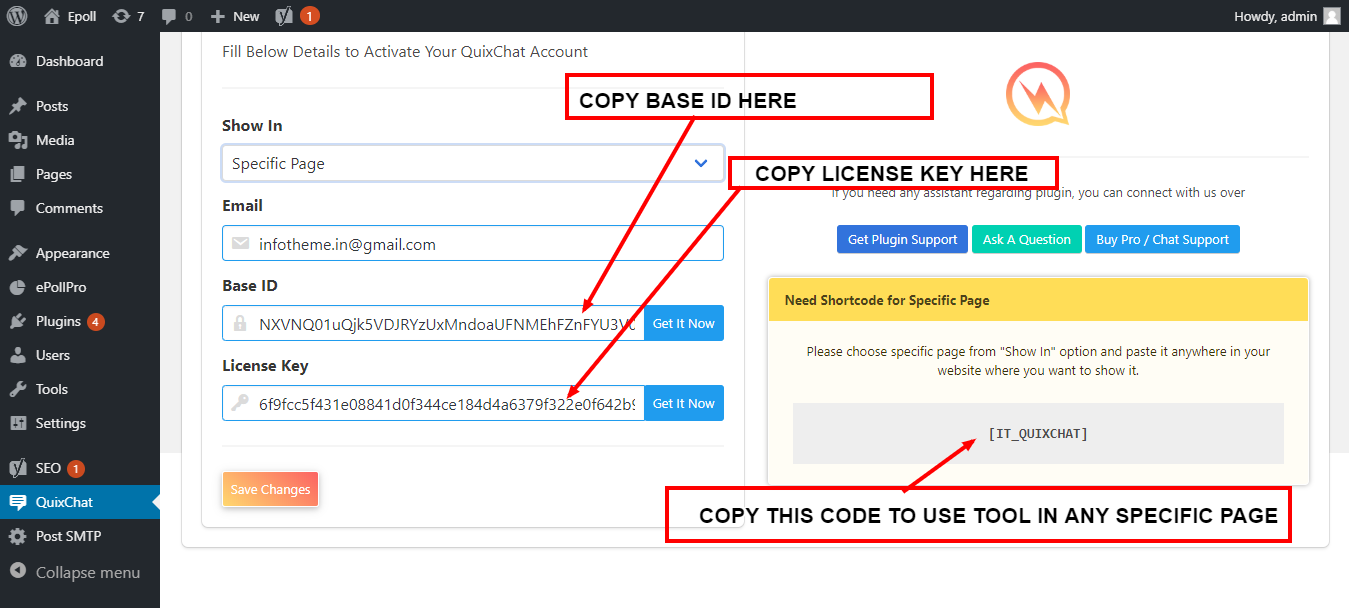1349x608 pixels.
Task: Click the Plugins 4 updates badge
Action: pyautogui.click(x=96, y=321)
